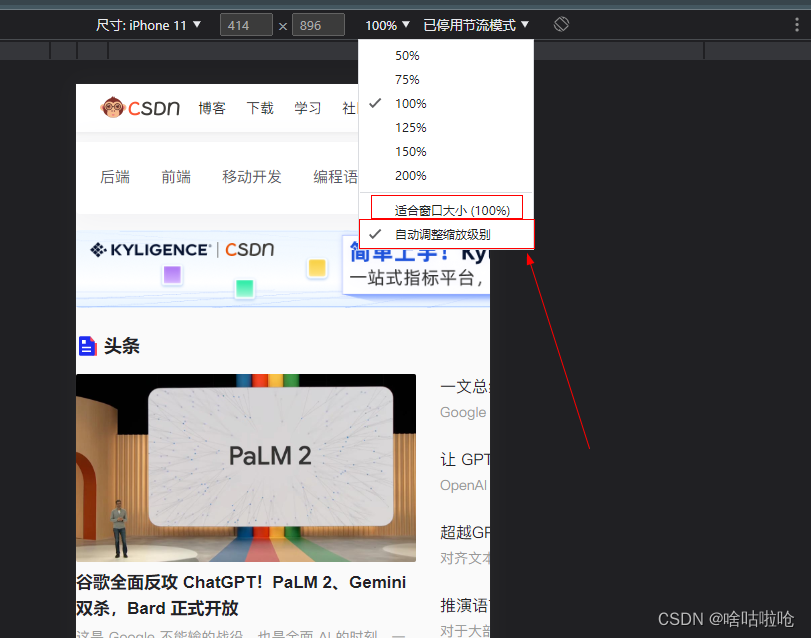Click the blue 头条 document icon
811x638 pixels.
coord(87,346)
